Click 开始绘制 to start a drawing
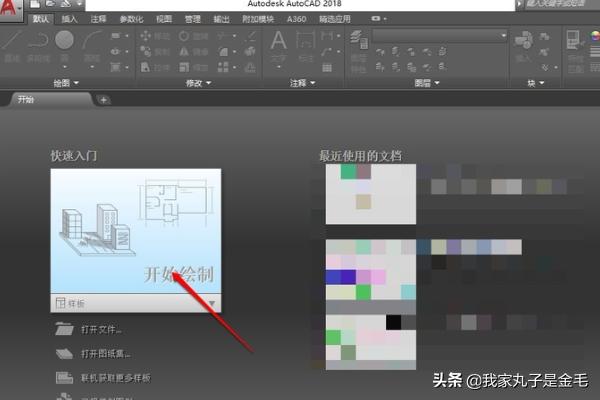Image resolution: width=600 pixels, height=400 pixels. (178, 274)
